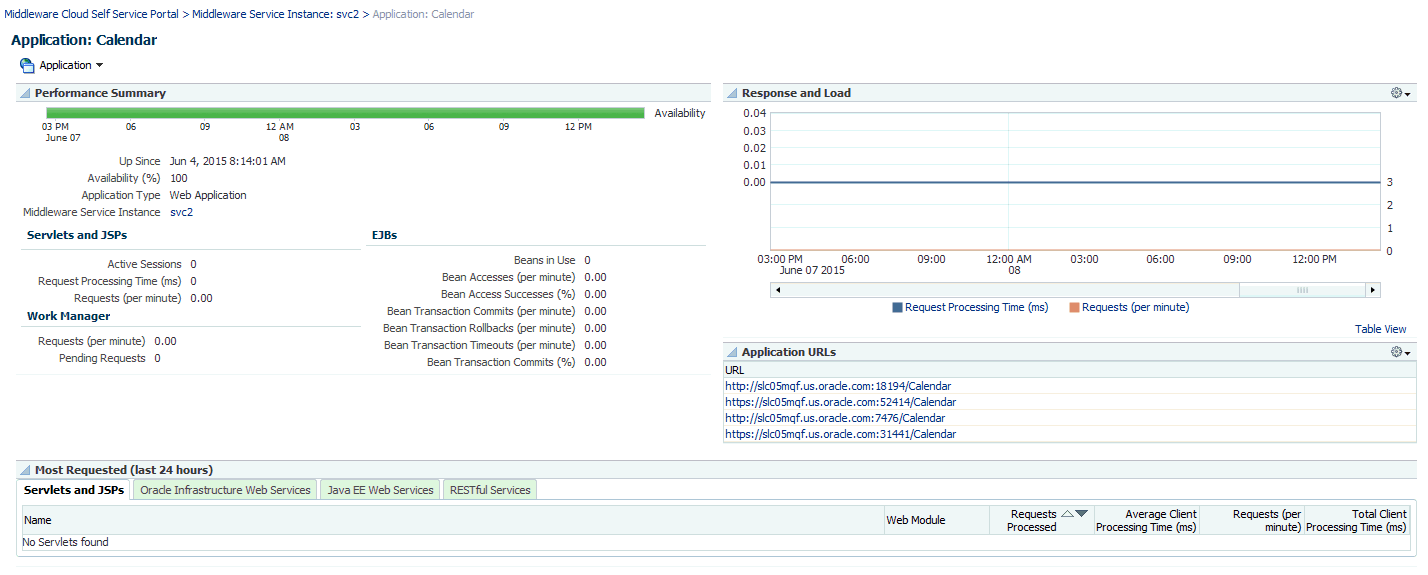
Task: Open the Application menu dropdown
Action: (71, 65)
